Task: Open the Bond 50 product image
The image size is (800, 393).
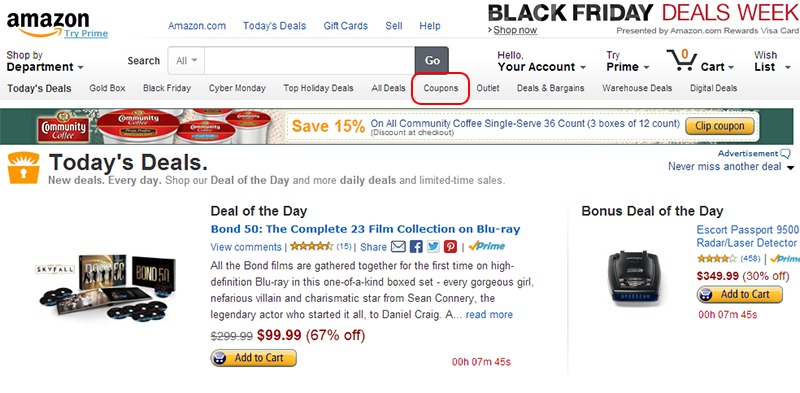Action: click(x=107, y=287)
